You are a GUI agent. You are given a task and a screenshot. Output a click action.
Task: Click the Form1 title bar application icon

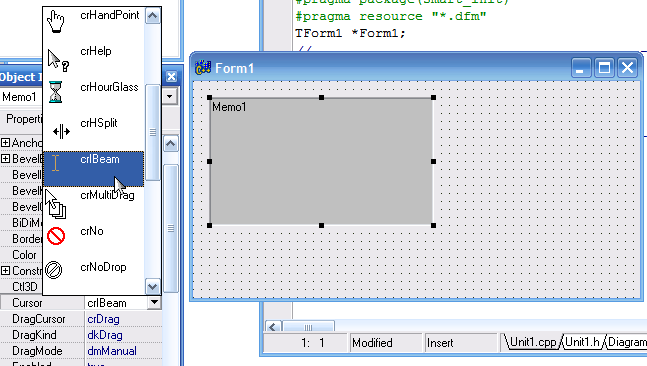[x=203, y=68]
